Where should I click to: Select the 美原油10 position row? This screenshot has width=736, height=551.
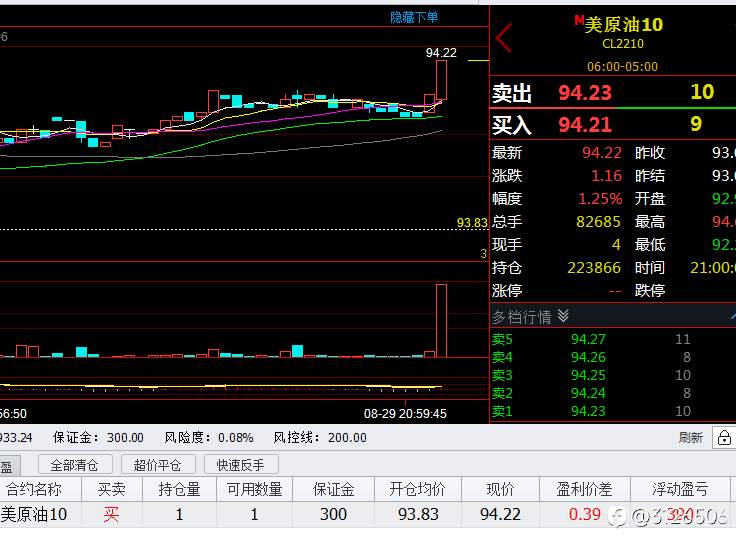click(365, 514)
